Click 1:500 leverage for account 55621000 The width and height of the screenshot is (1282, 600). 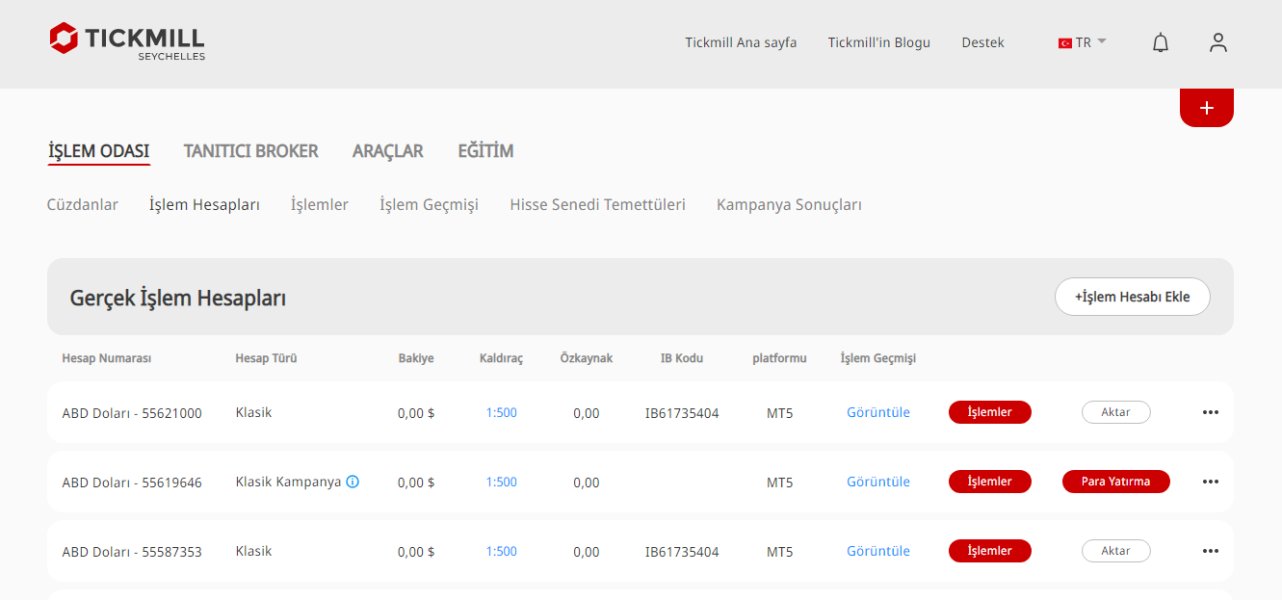(x=501, y=412)
